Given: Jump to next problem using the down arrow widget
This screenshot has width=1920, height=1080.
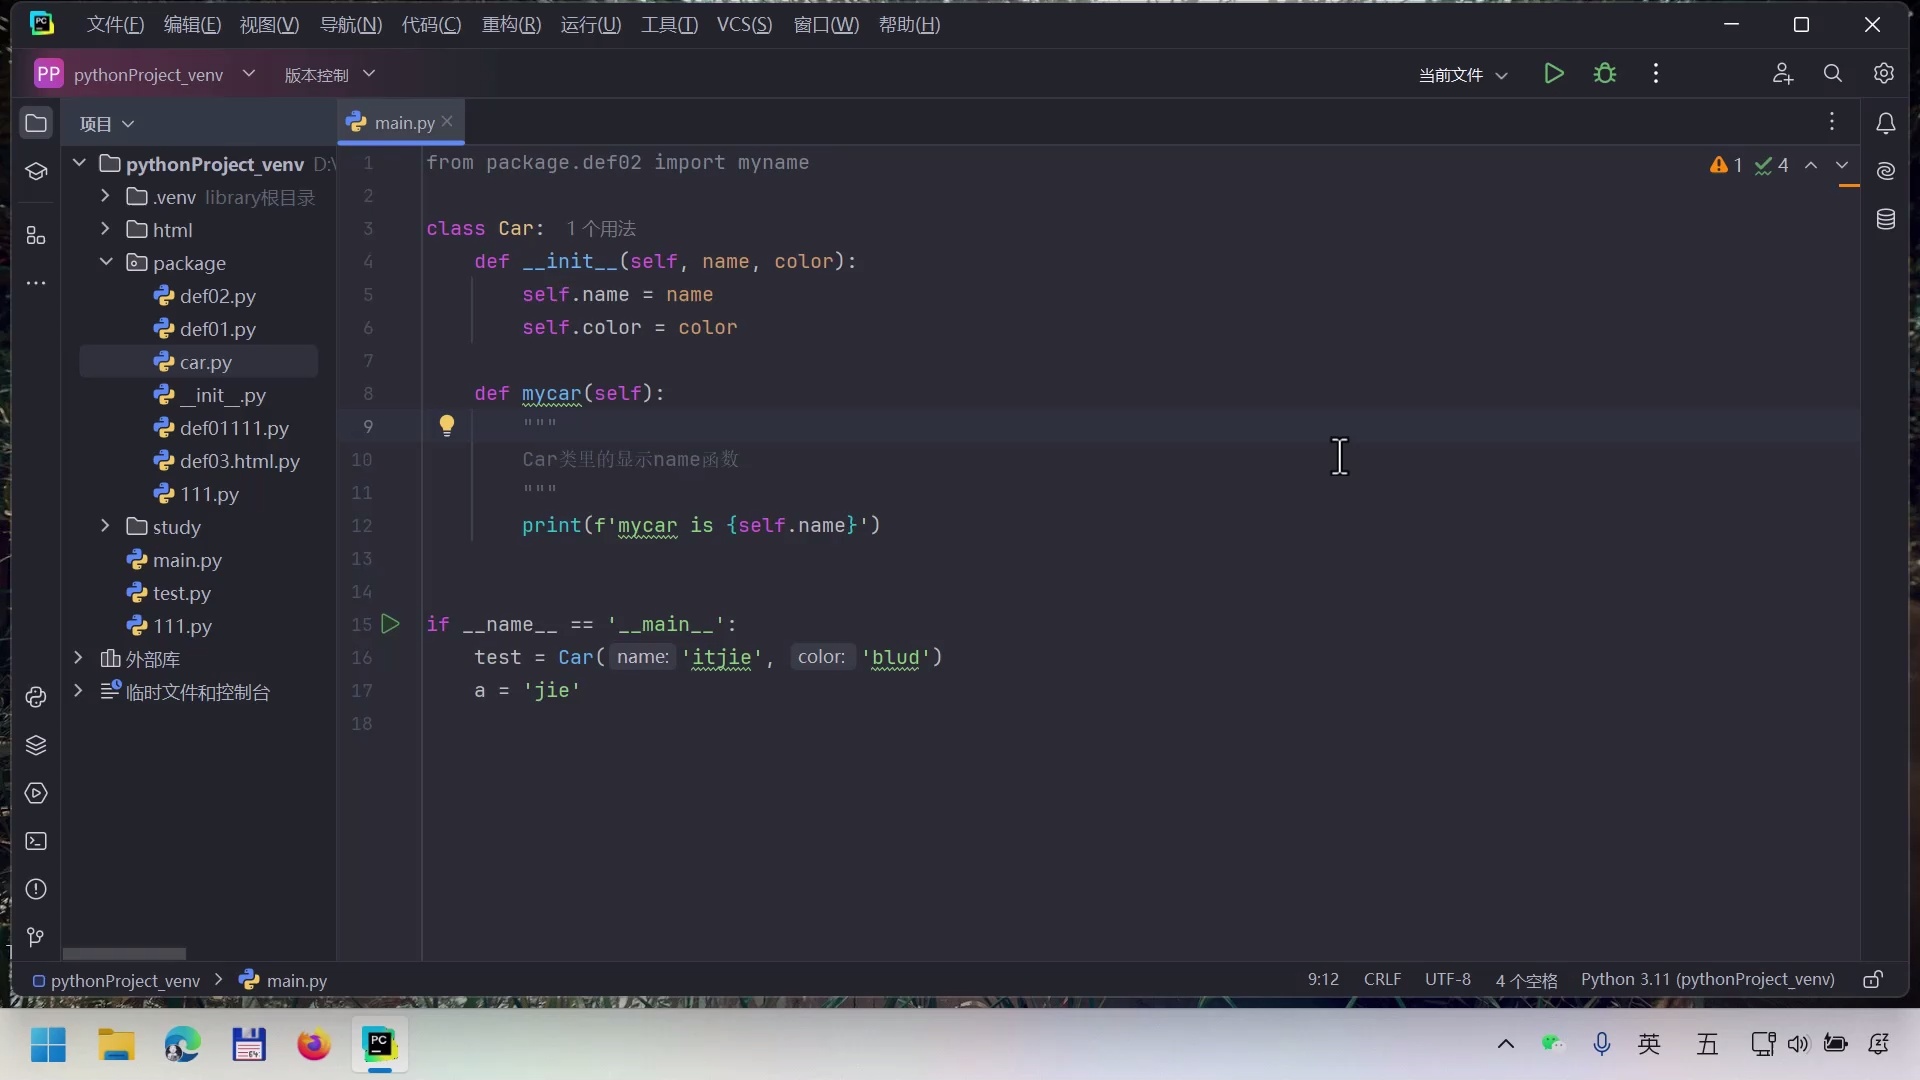Looking at the screenshot, I should 1840,166.
